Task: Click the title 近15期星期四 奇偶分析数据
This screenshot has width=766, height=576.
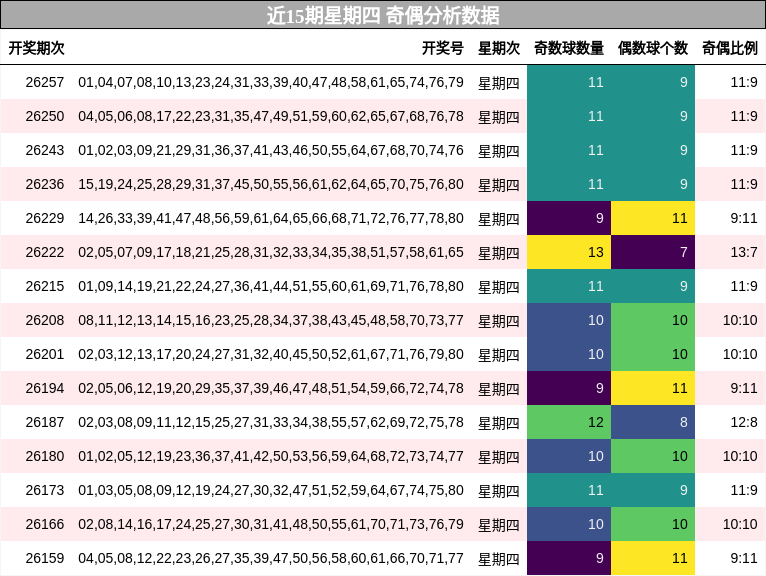Action: click(x=383, y=15)
